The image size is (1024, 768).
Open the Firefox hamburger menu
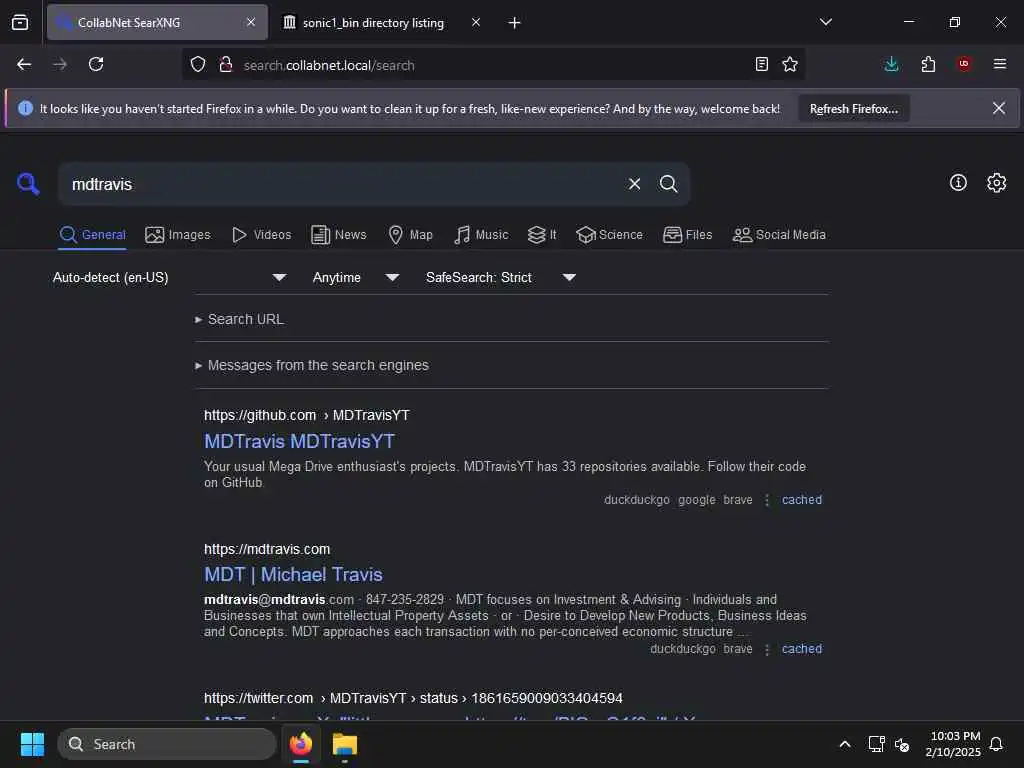click(x=1000, y=63)
